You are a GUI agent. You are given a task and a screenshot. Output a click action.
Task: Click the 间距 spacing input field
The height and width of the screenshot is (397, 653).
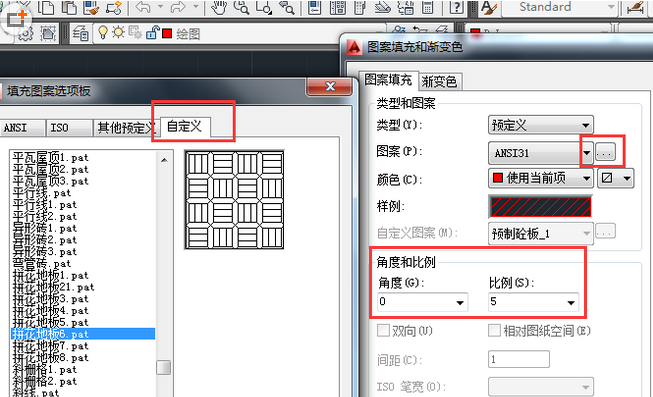coord(518,359)
